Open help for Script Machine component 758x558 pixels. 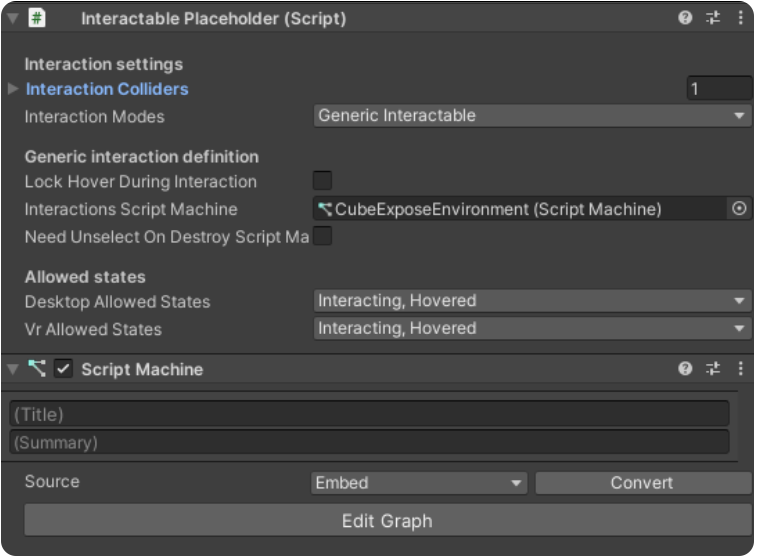tap(685, 369)
